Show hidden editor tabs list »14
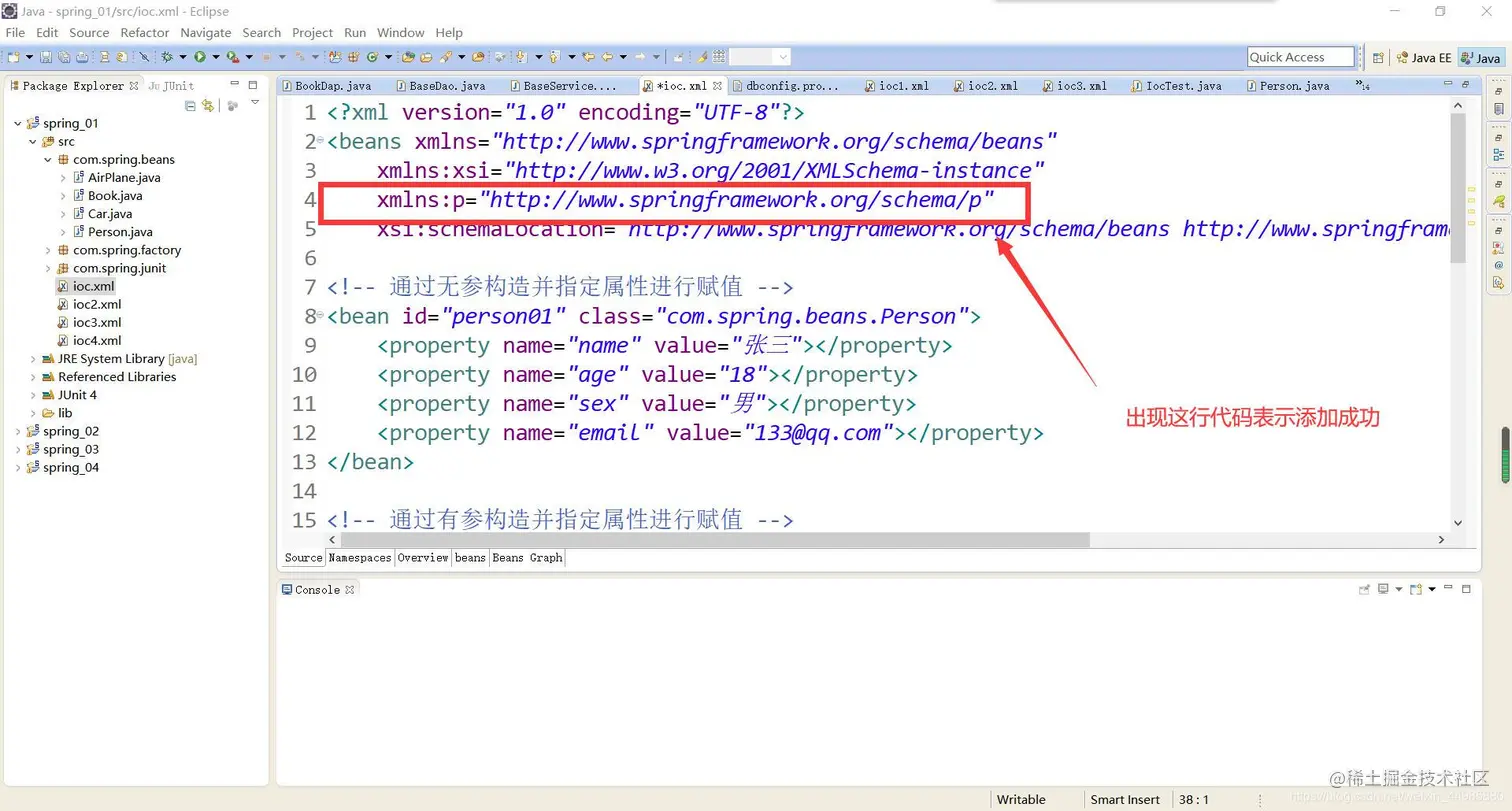The image size is (1512, 811). [x=1362, y=86]
